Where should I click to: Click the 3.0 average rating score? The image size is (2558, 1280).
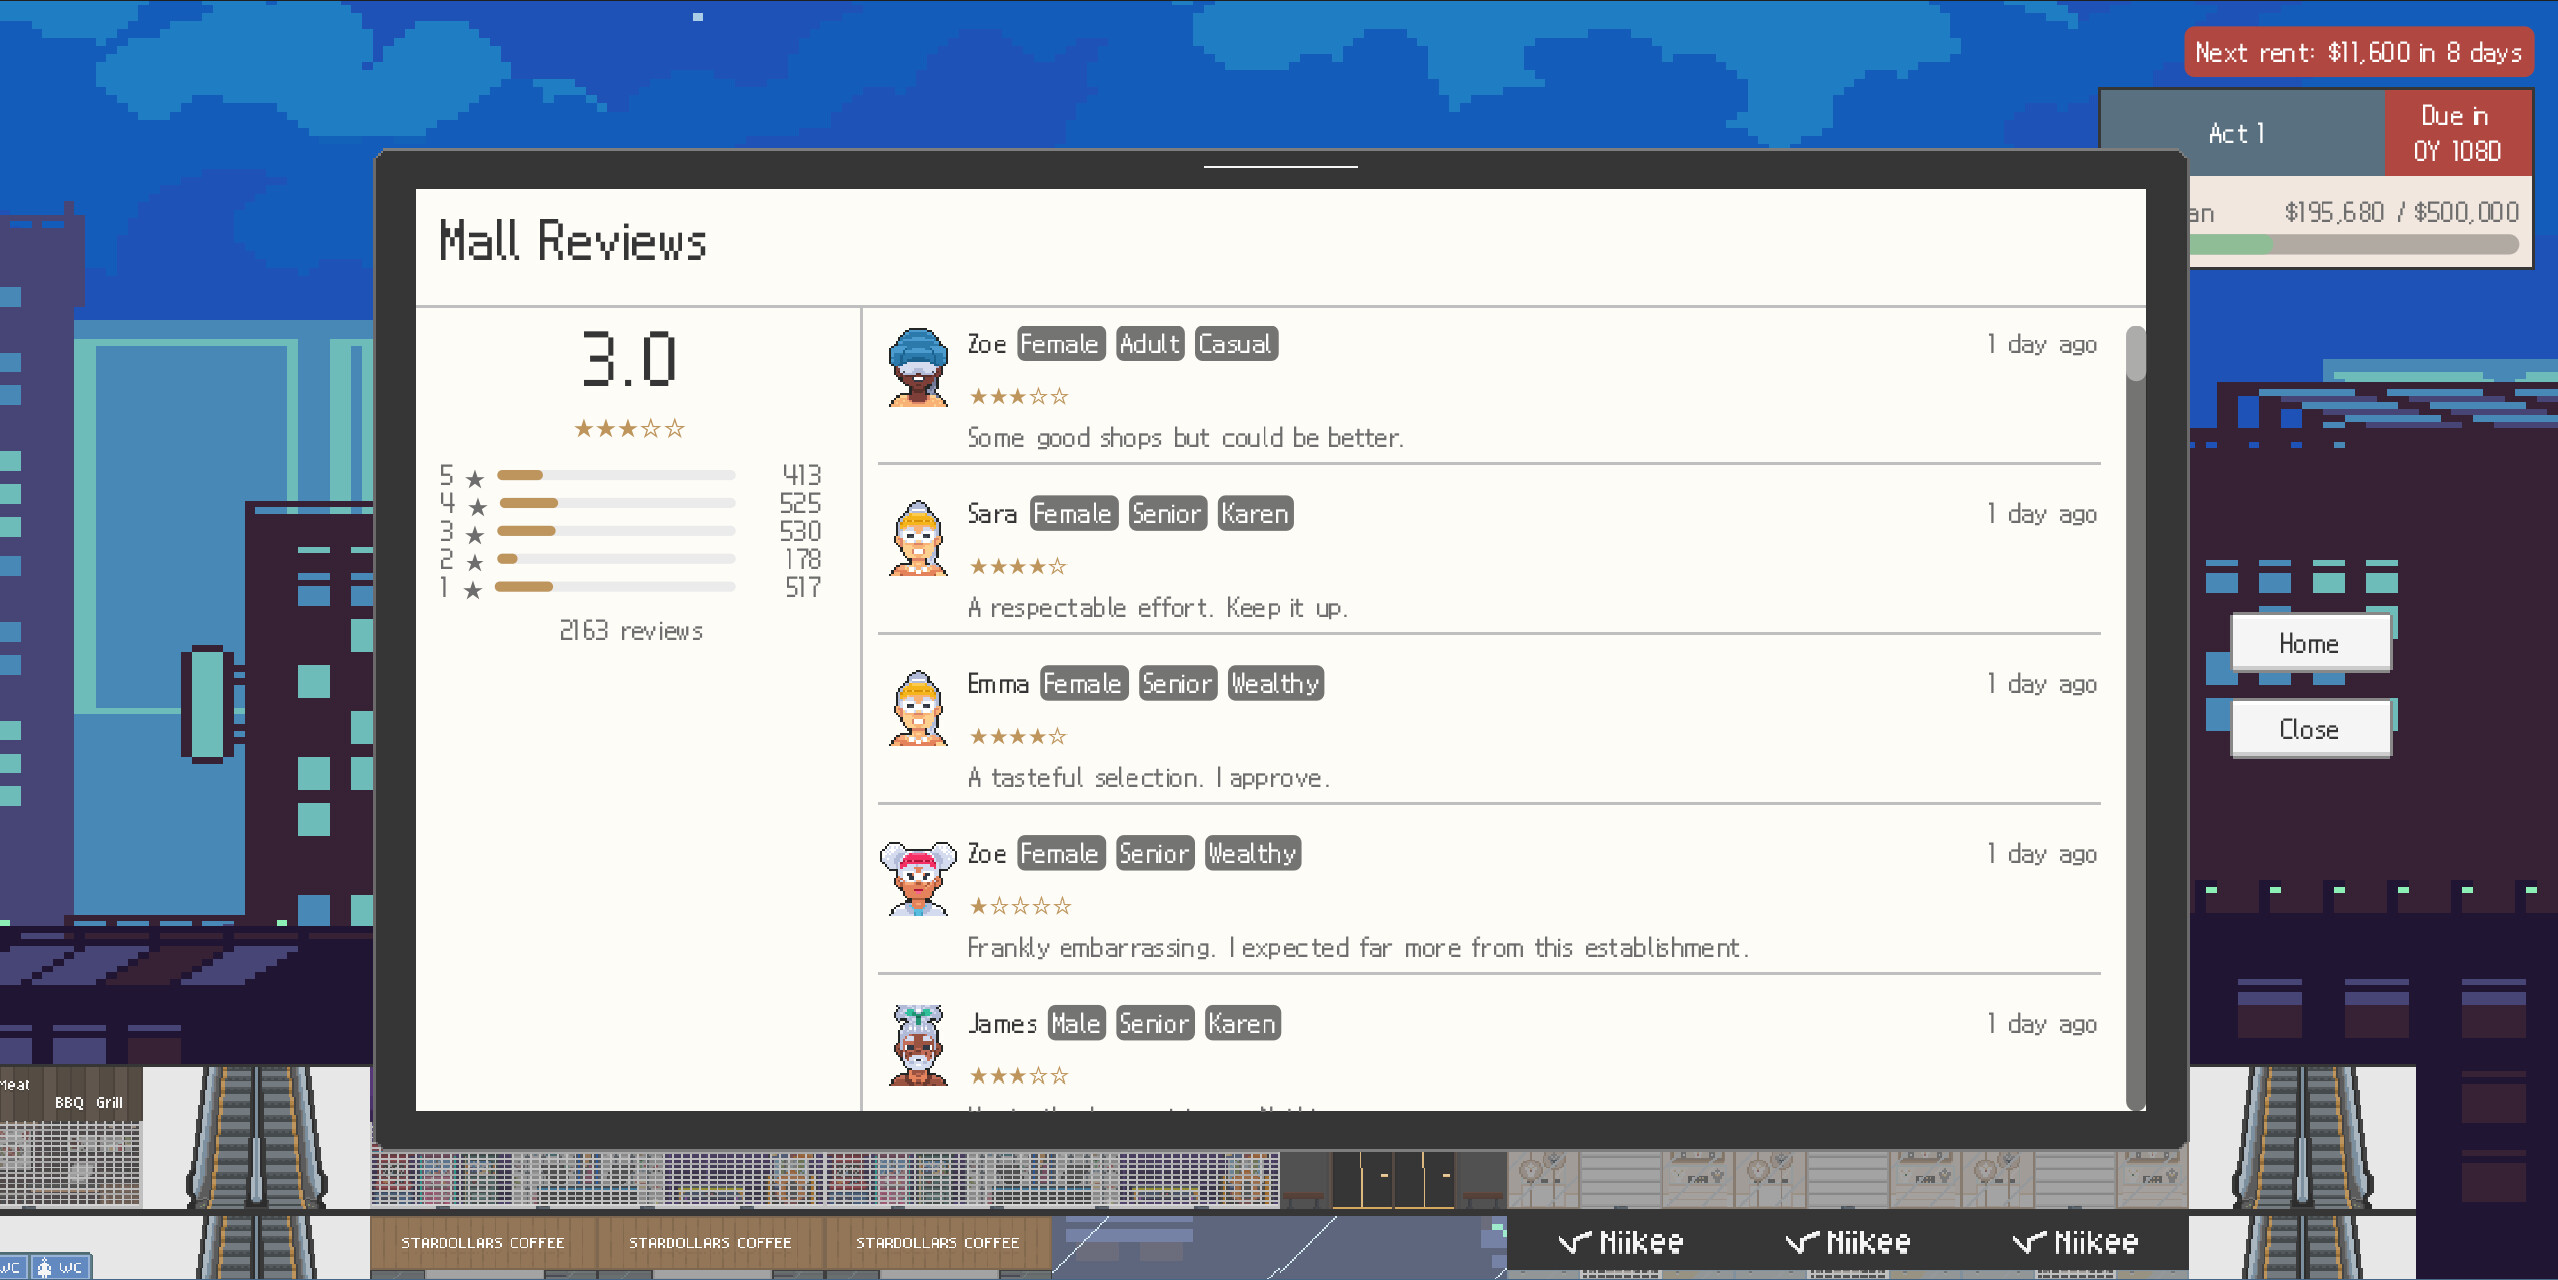pyautogui.click(x=630, y=358)
